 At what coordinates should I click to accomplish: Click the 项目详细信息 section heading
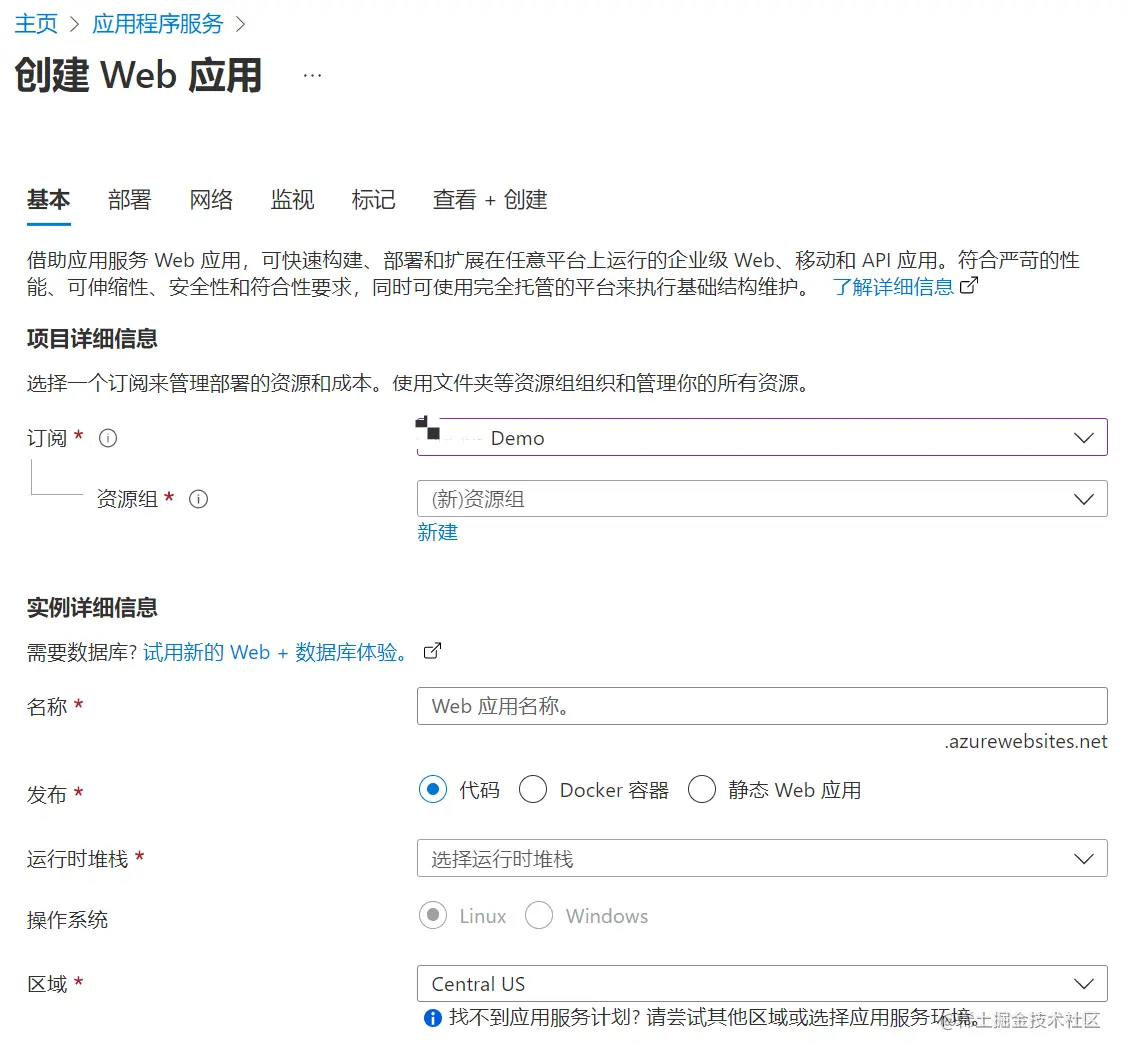92,338
